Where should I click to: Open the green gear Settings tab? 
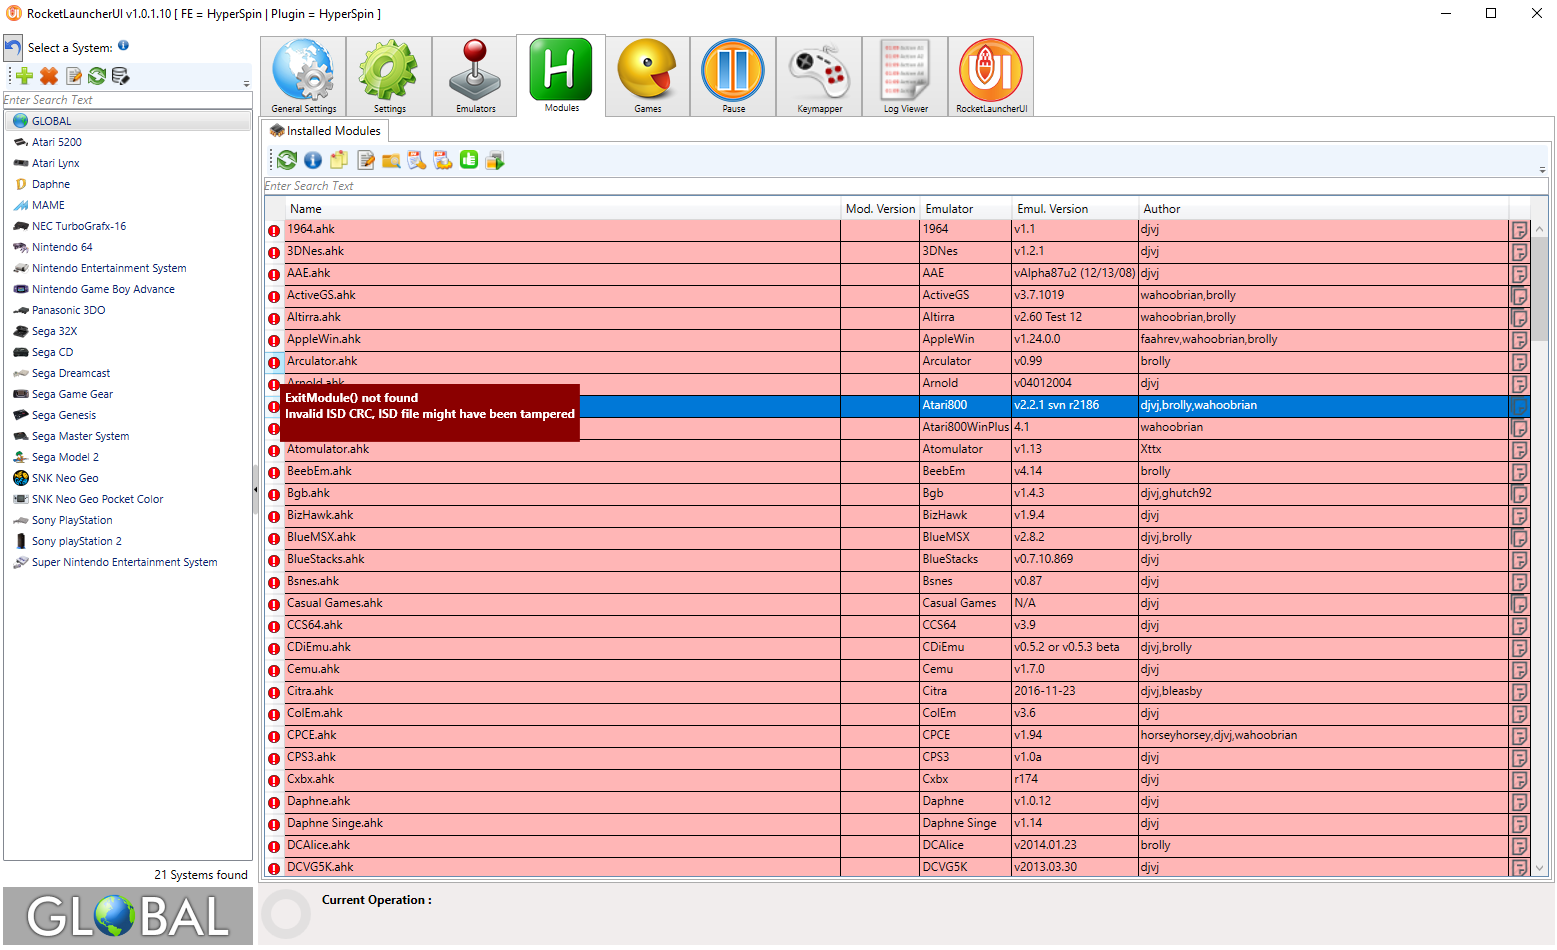click(x=390, y=77)
